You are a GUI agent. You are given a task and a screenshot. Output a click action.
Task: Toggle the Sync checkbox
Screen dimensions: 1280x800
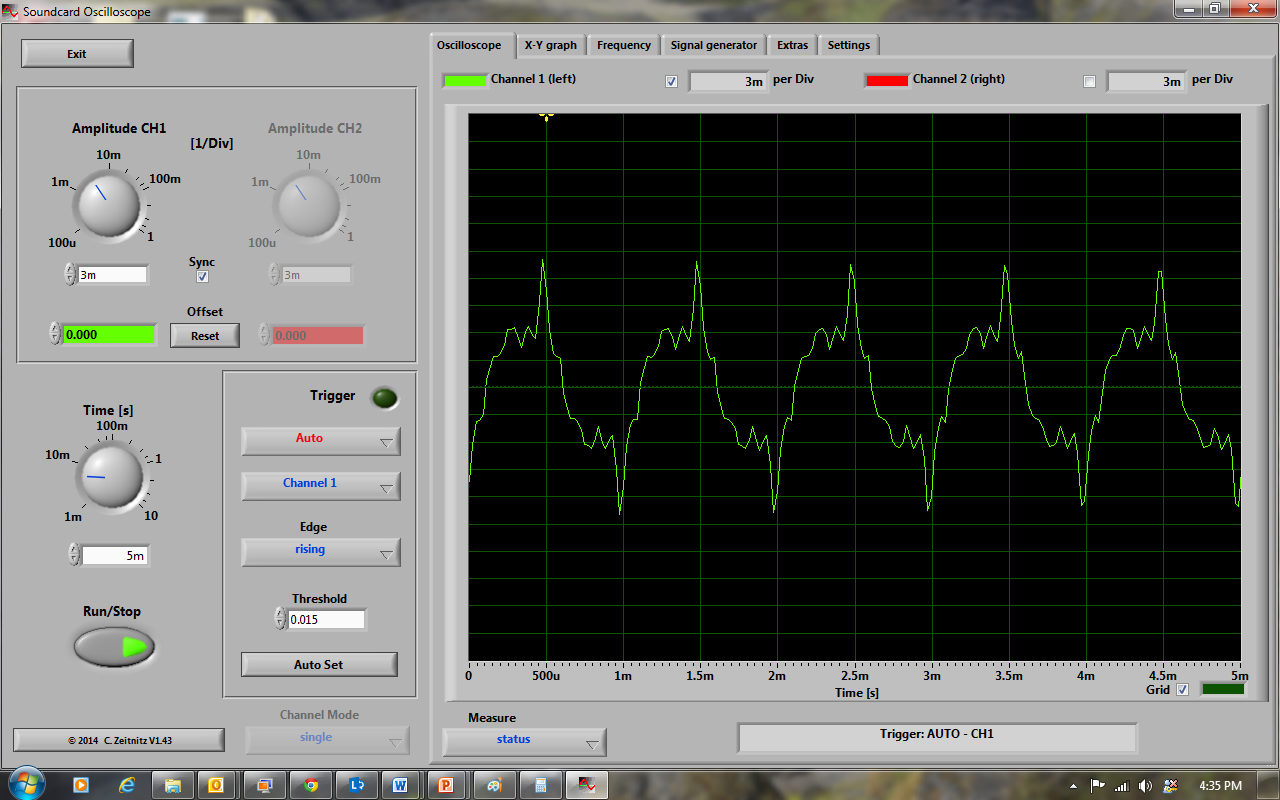tap(202, 277)
